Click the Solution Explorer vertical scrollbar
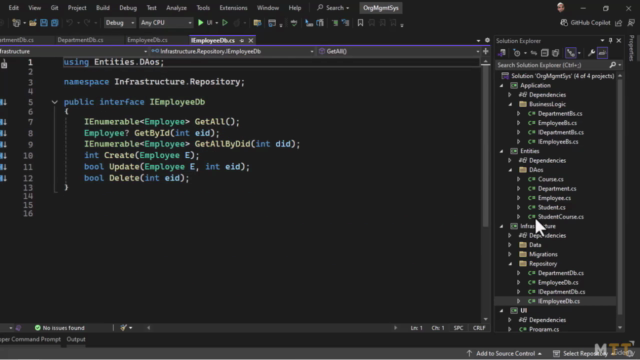Screen dimensions: 640x360 click(620, 196)
